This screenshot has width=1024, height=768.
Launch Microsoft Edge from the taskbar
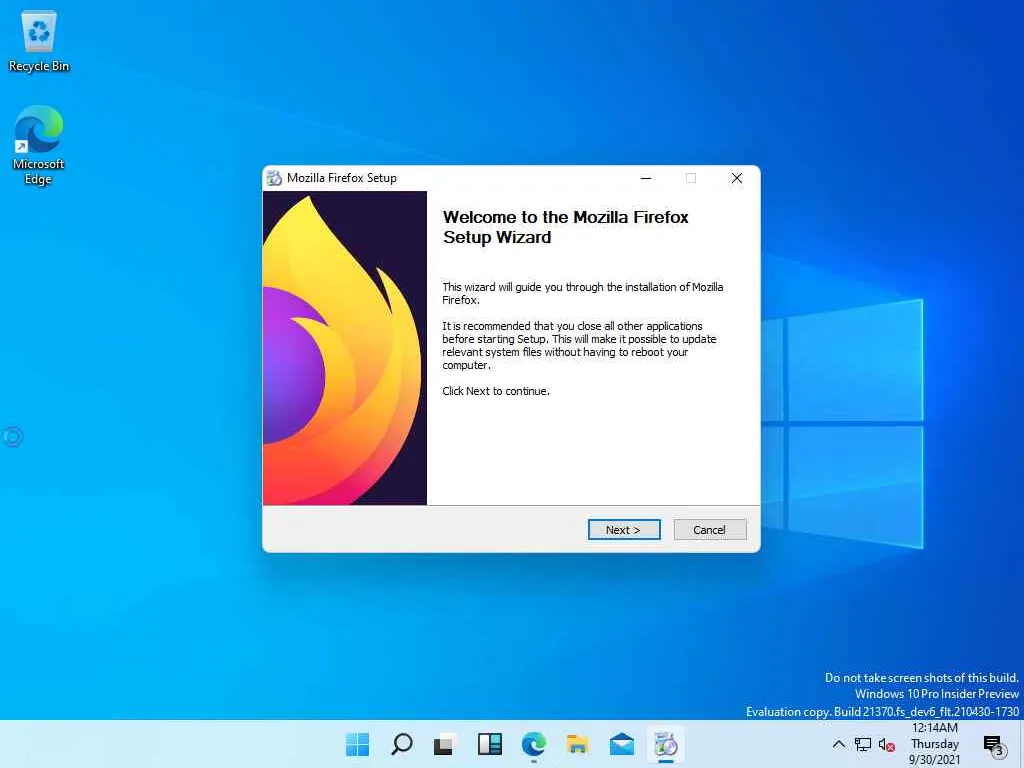point(534,744)
